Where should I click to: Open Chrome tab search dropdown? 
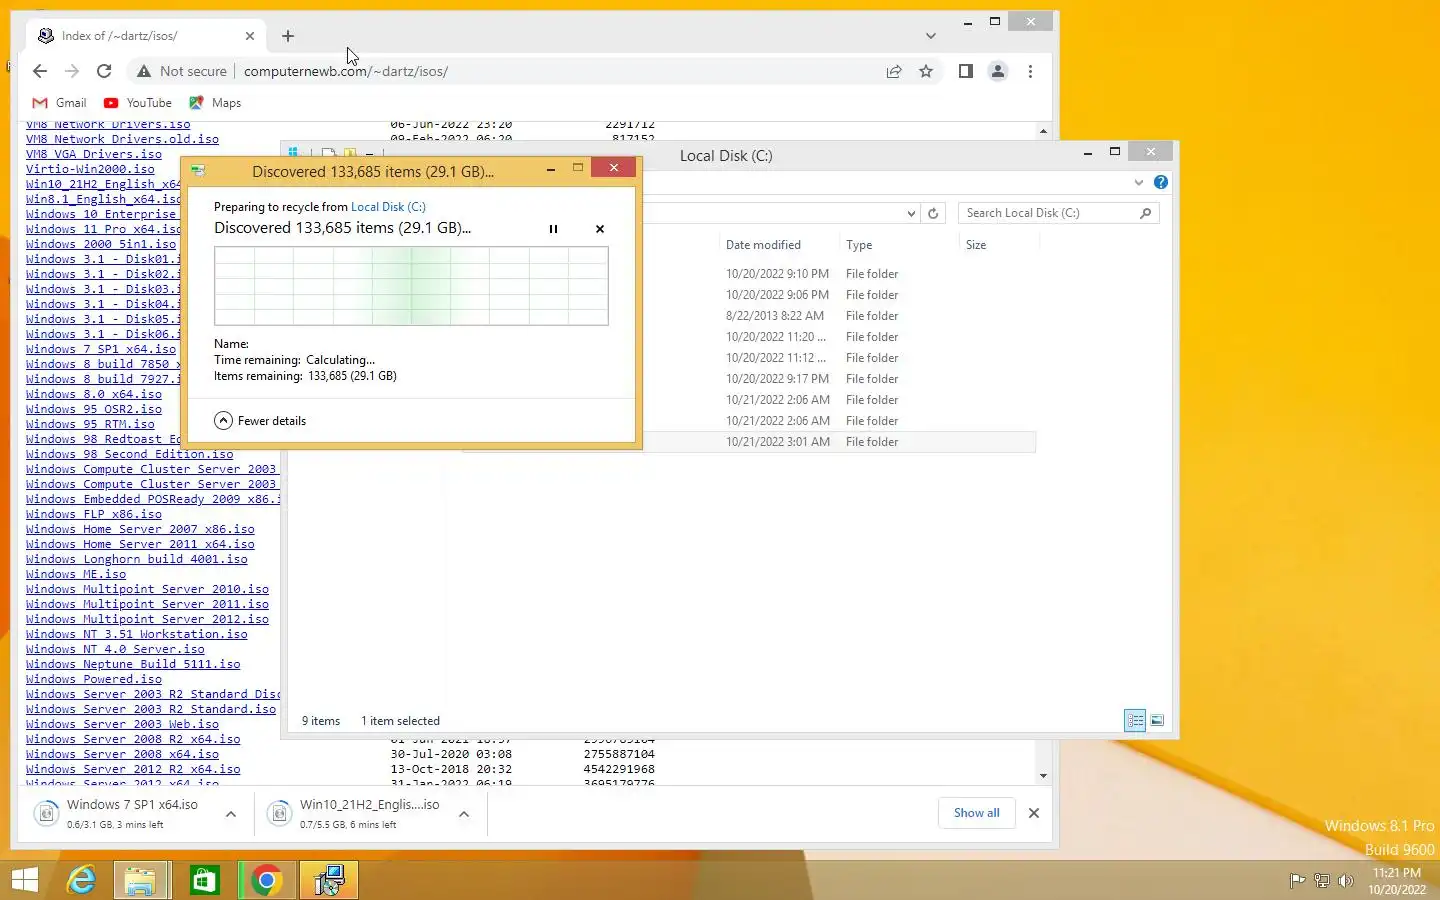(x=931, y=36)
